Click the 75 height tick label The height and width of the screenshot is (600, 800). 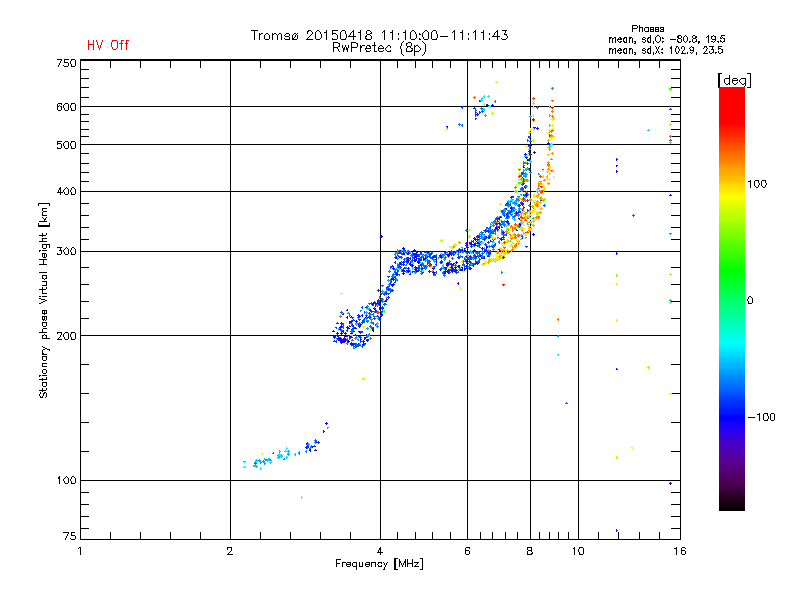point(69,536)
